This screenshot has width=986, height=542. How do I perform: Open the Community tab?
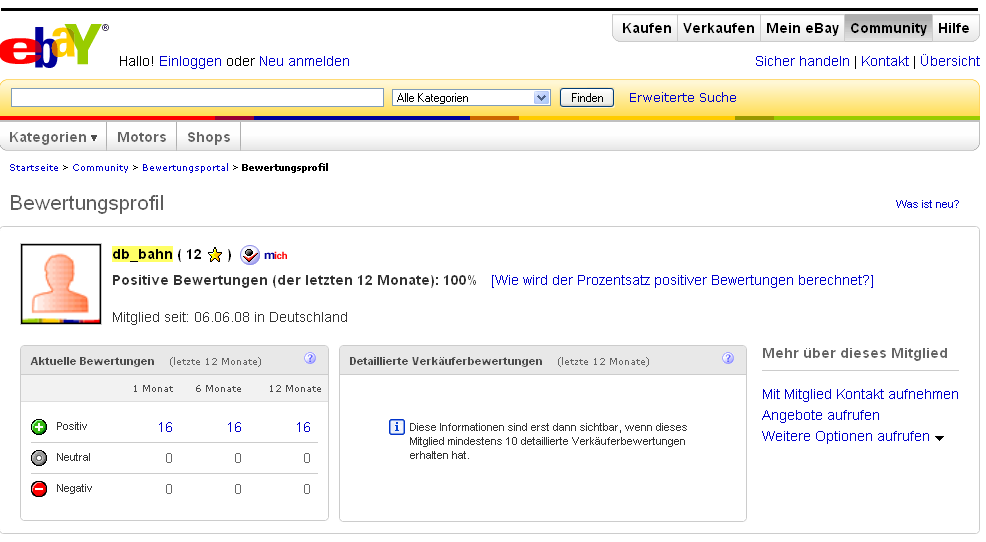889,28
